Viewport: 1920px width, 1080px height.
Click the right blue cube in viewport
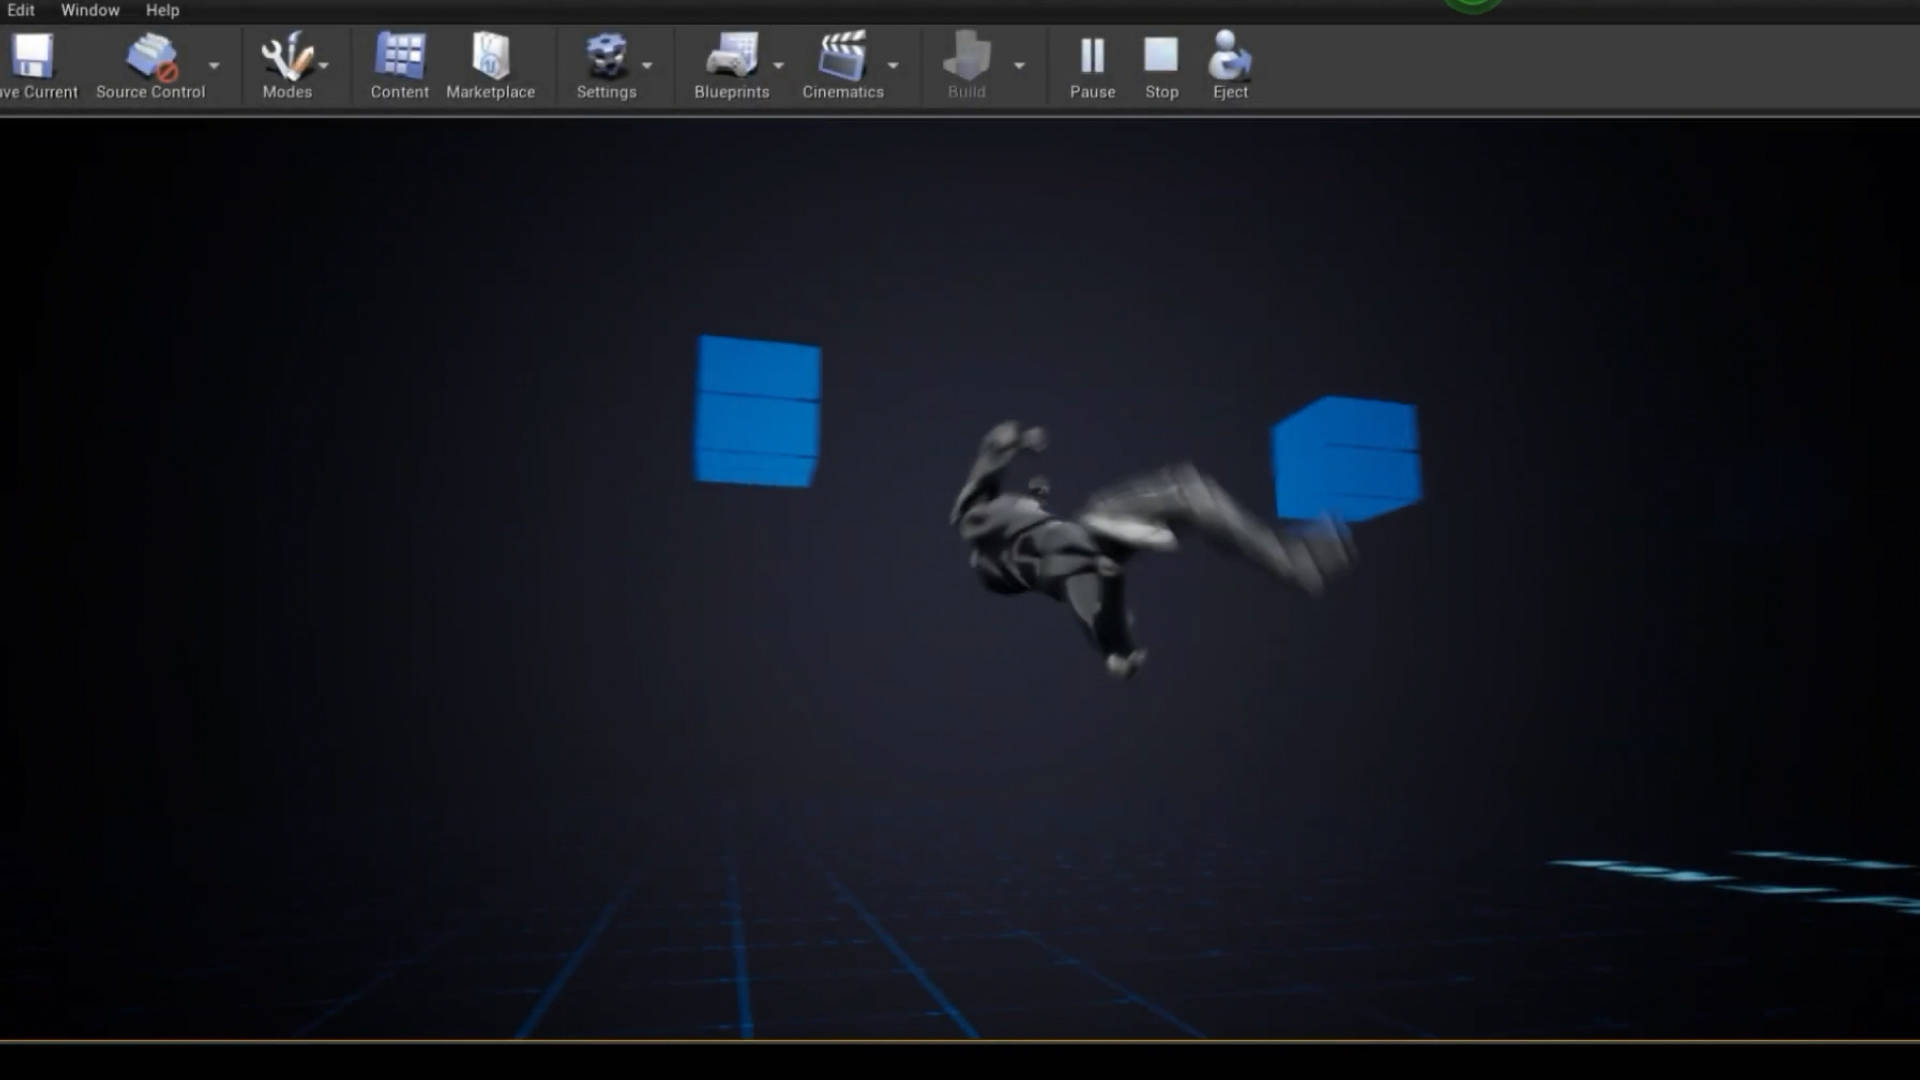[1346, 460]
